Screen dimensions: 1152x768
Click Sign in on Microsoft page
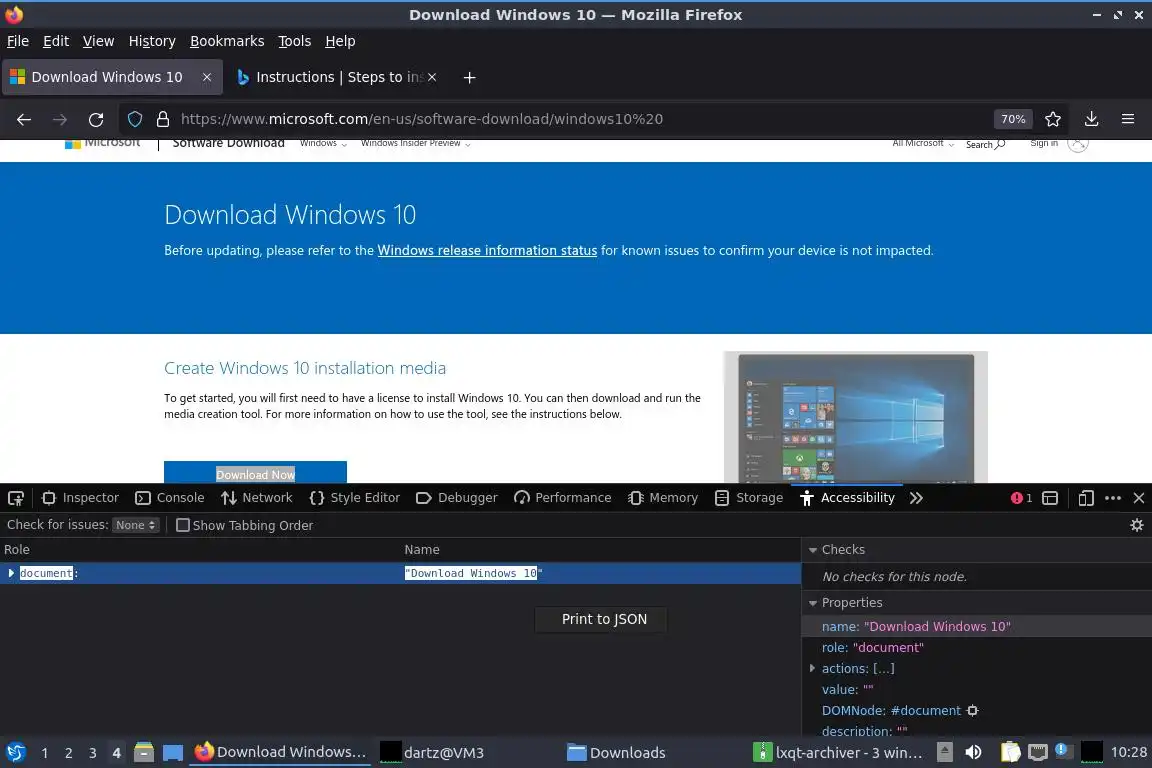pos(1044,143)
